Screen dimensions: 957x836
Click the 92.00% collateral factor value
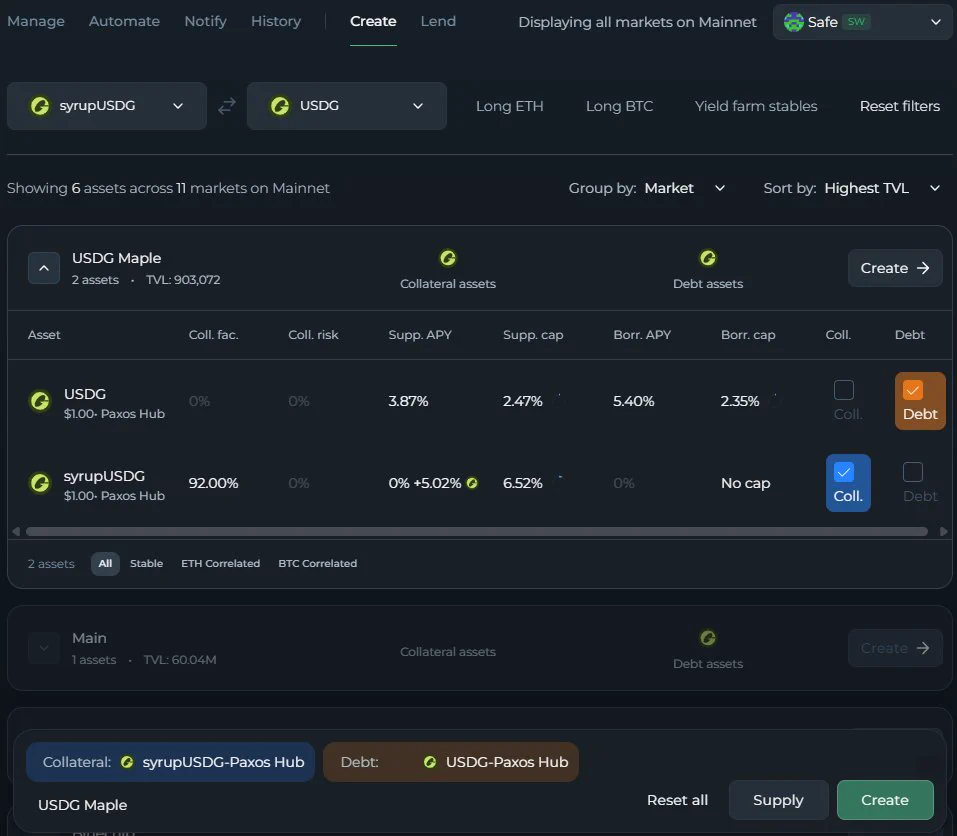coord(214,483)
